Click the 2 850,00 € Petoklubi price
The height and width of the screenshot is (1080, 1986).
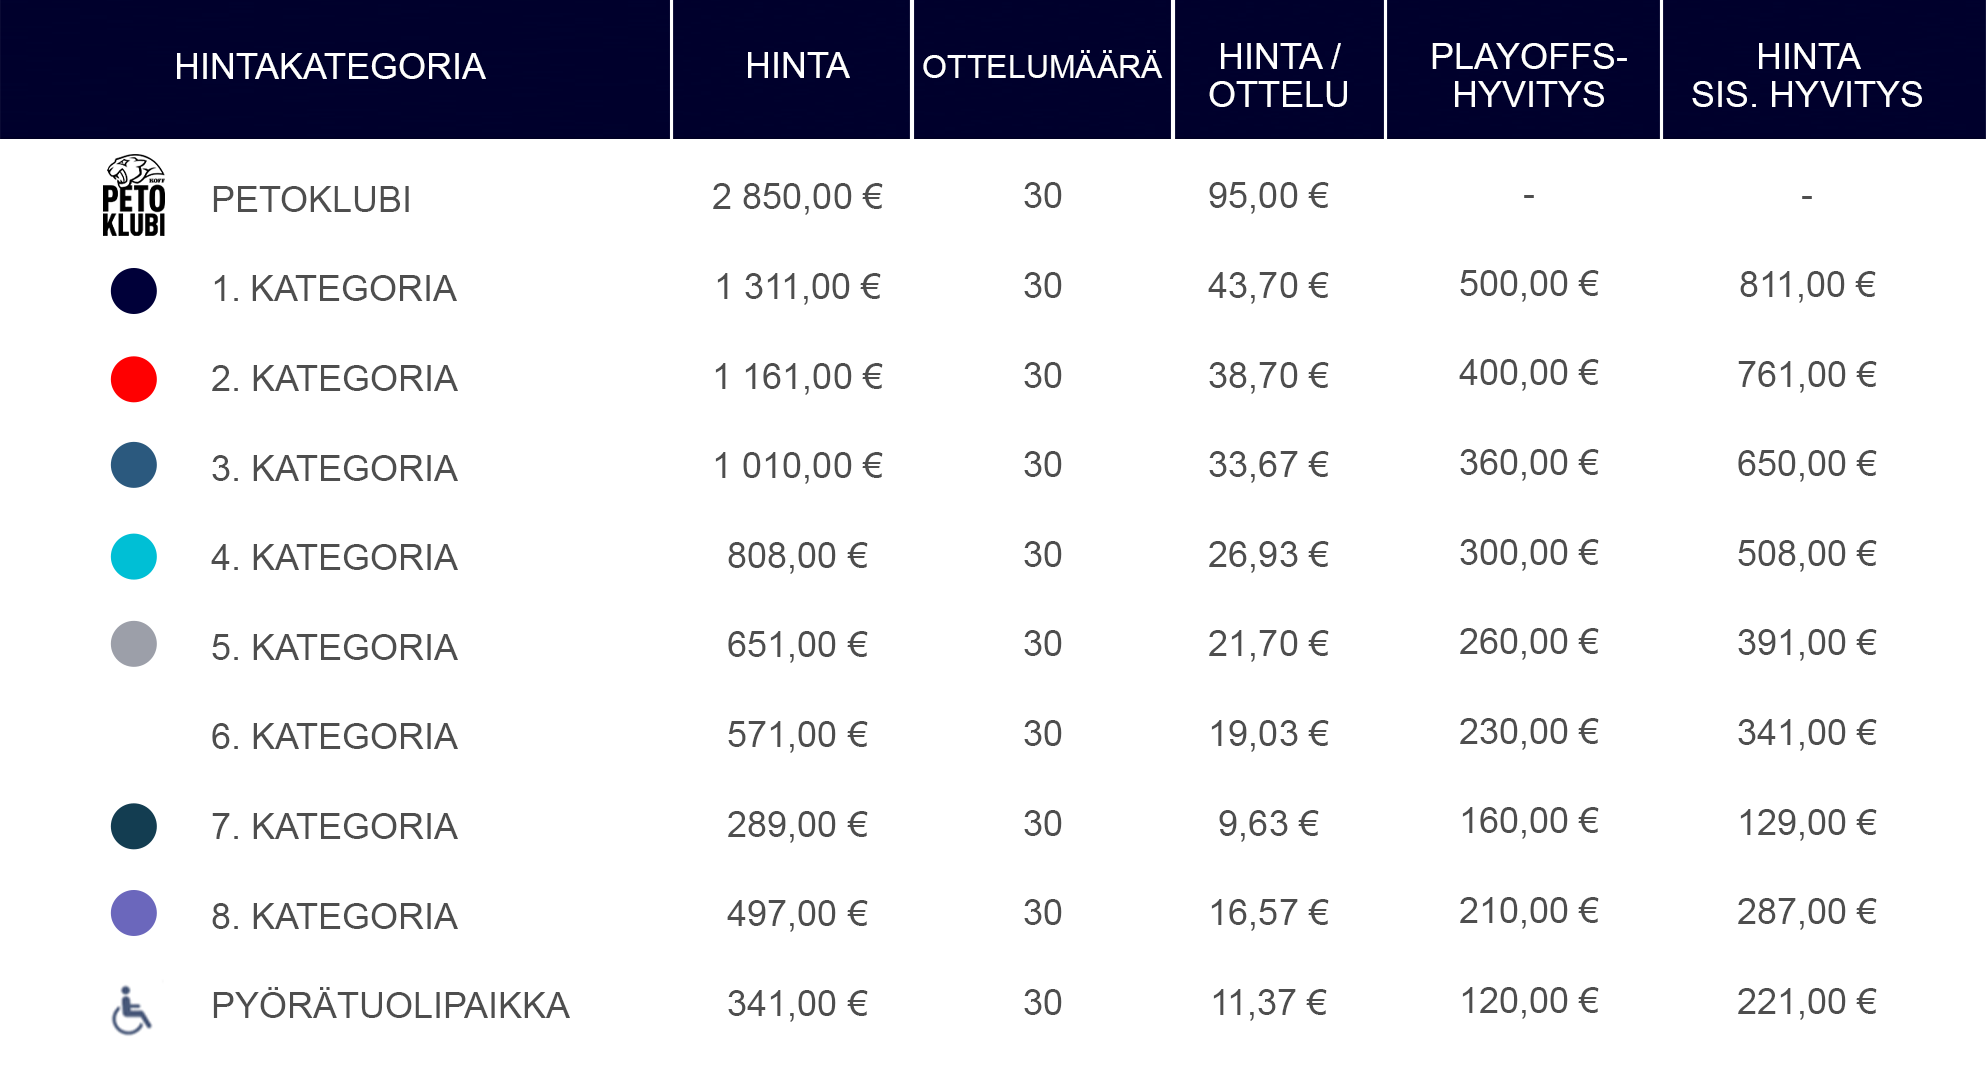pyautogui.click(x=797, y=197)
